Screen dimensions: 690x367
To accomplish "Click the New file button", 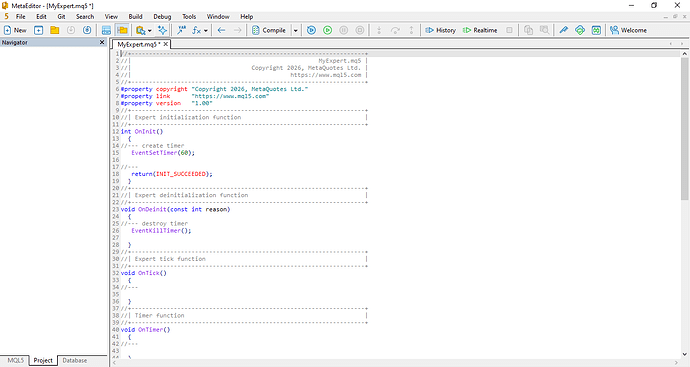I will (x=15, y=30).
